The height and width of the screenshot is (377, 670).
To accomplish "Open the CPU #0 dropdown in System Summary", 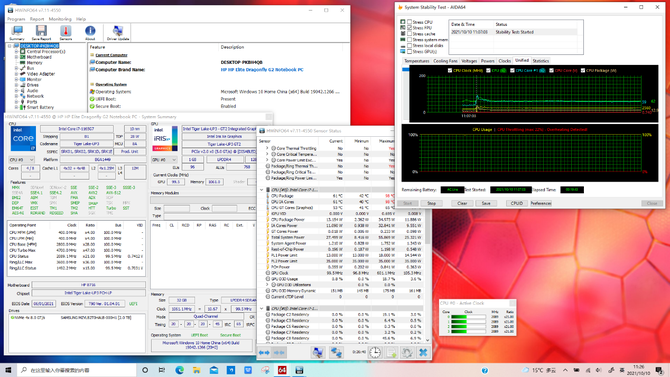I will point(21,159).
